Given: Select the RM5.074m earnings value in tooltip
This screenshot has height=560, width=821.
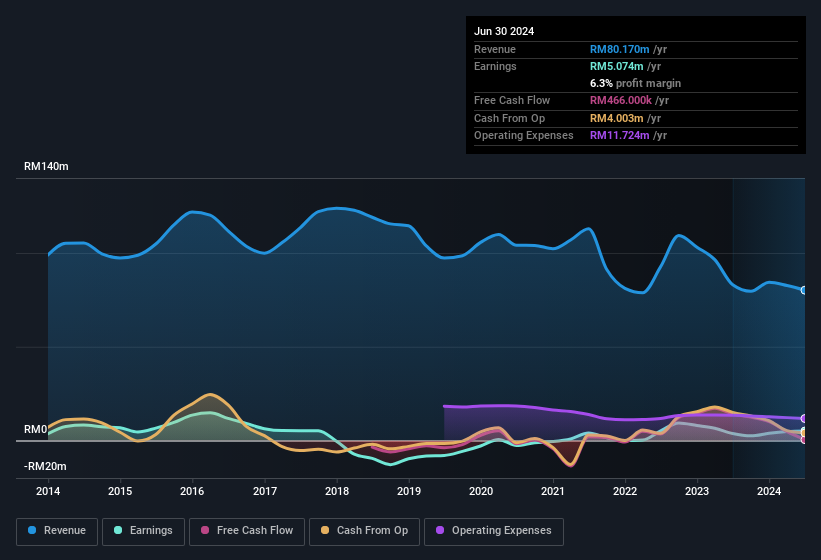Looking at the screenshot, I should tap(617, 66).
